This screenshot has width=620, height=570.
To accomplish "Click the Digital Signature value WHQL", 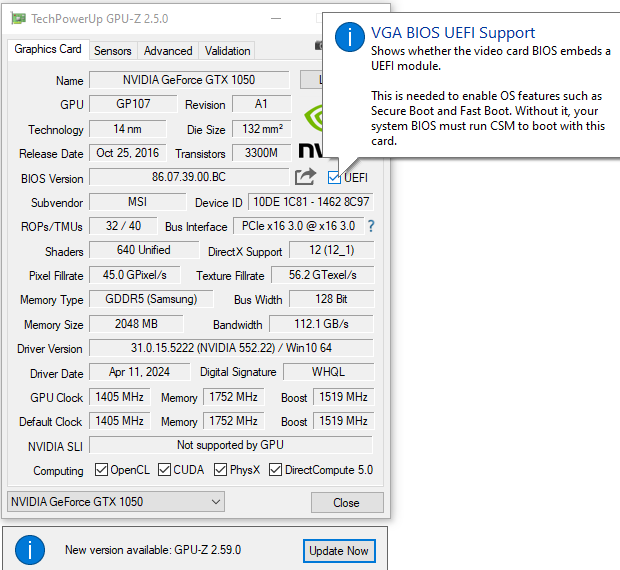I will pyautogui.click(x=328, y=372).
